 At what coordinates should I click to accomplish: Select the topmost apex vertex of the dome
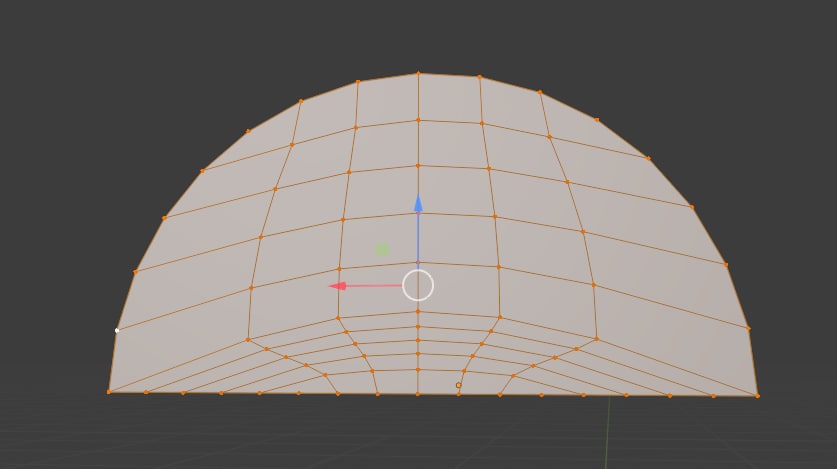coord(418,73)
